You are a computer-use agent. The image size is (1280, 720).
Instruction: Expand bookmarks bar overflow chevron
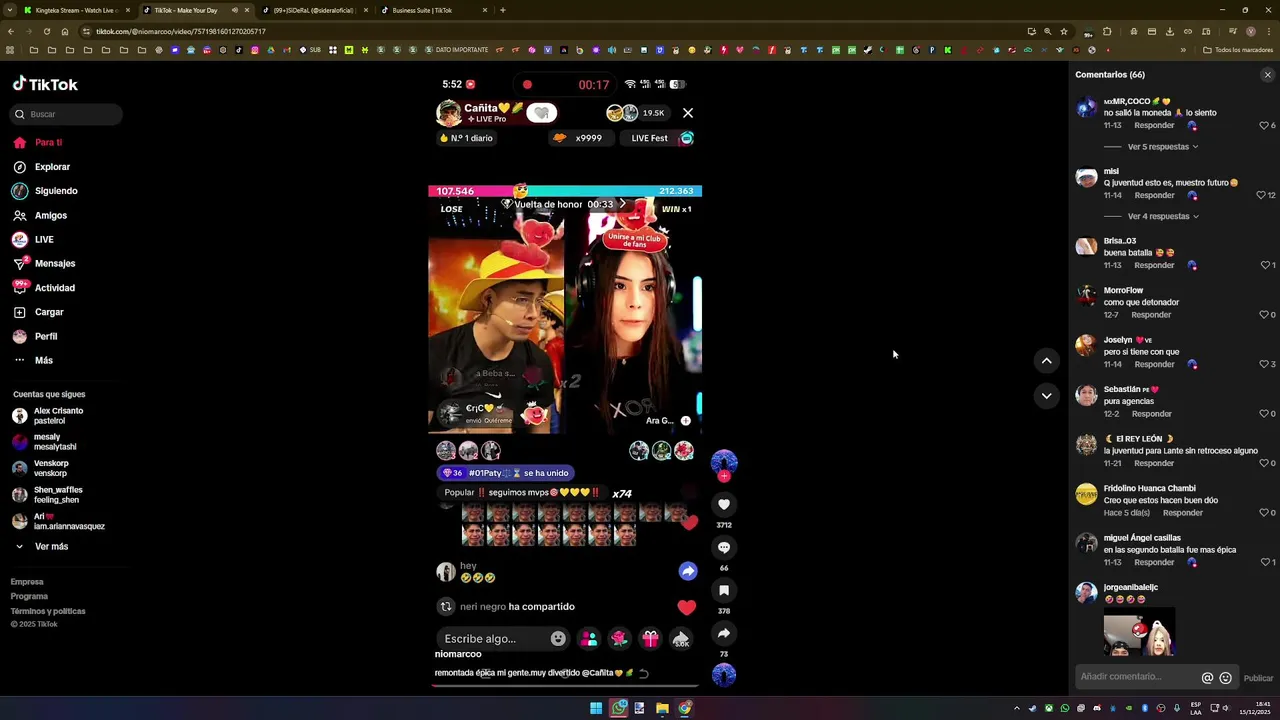1183,50
